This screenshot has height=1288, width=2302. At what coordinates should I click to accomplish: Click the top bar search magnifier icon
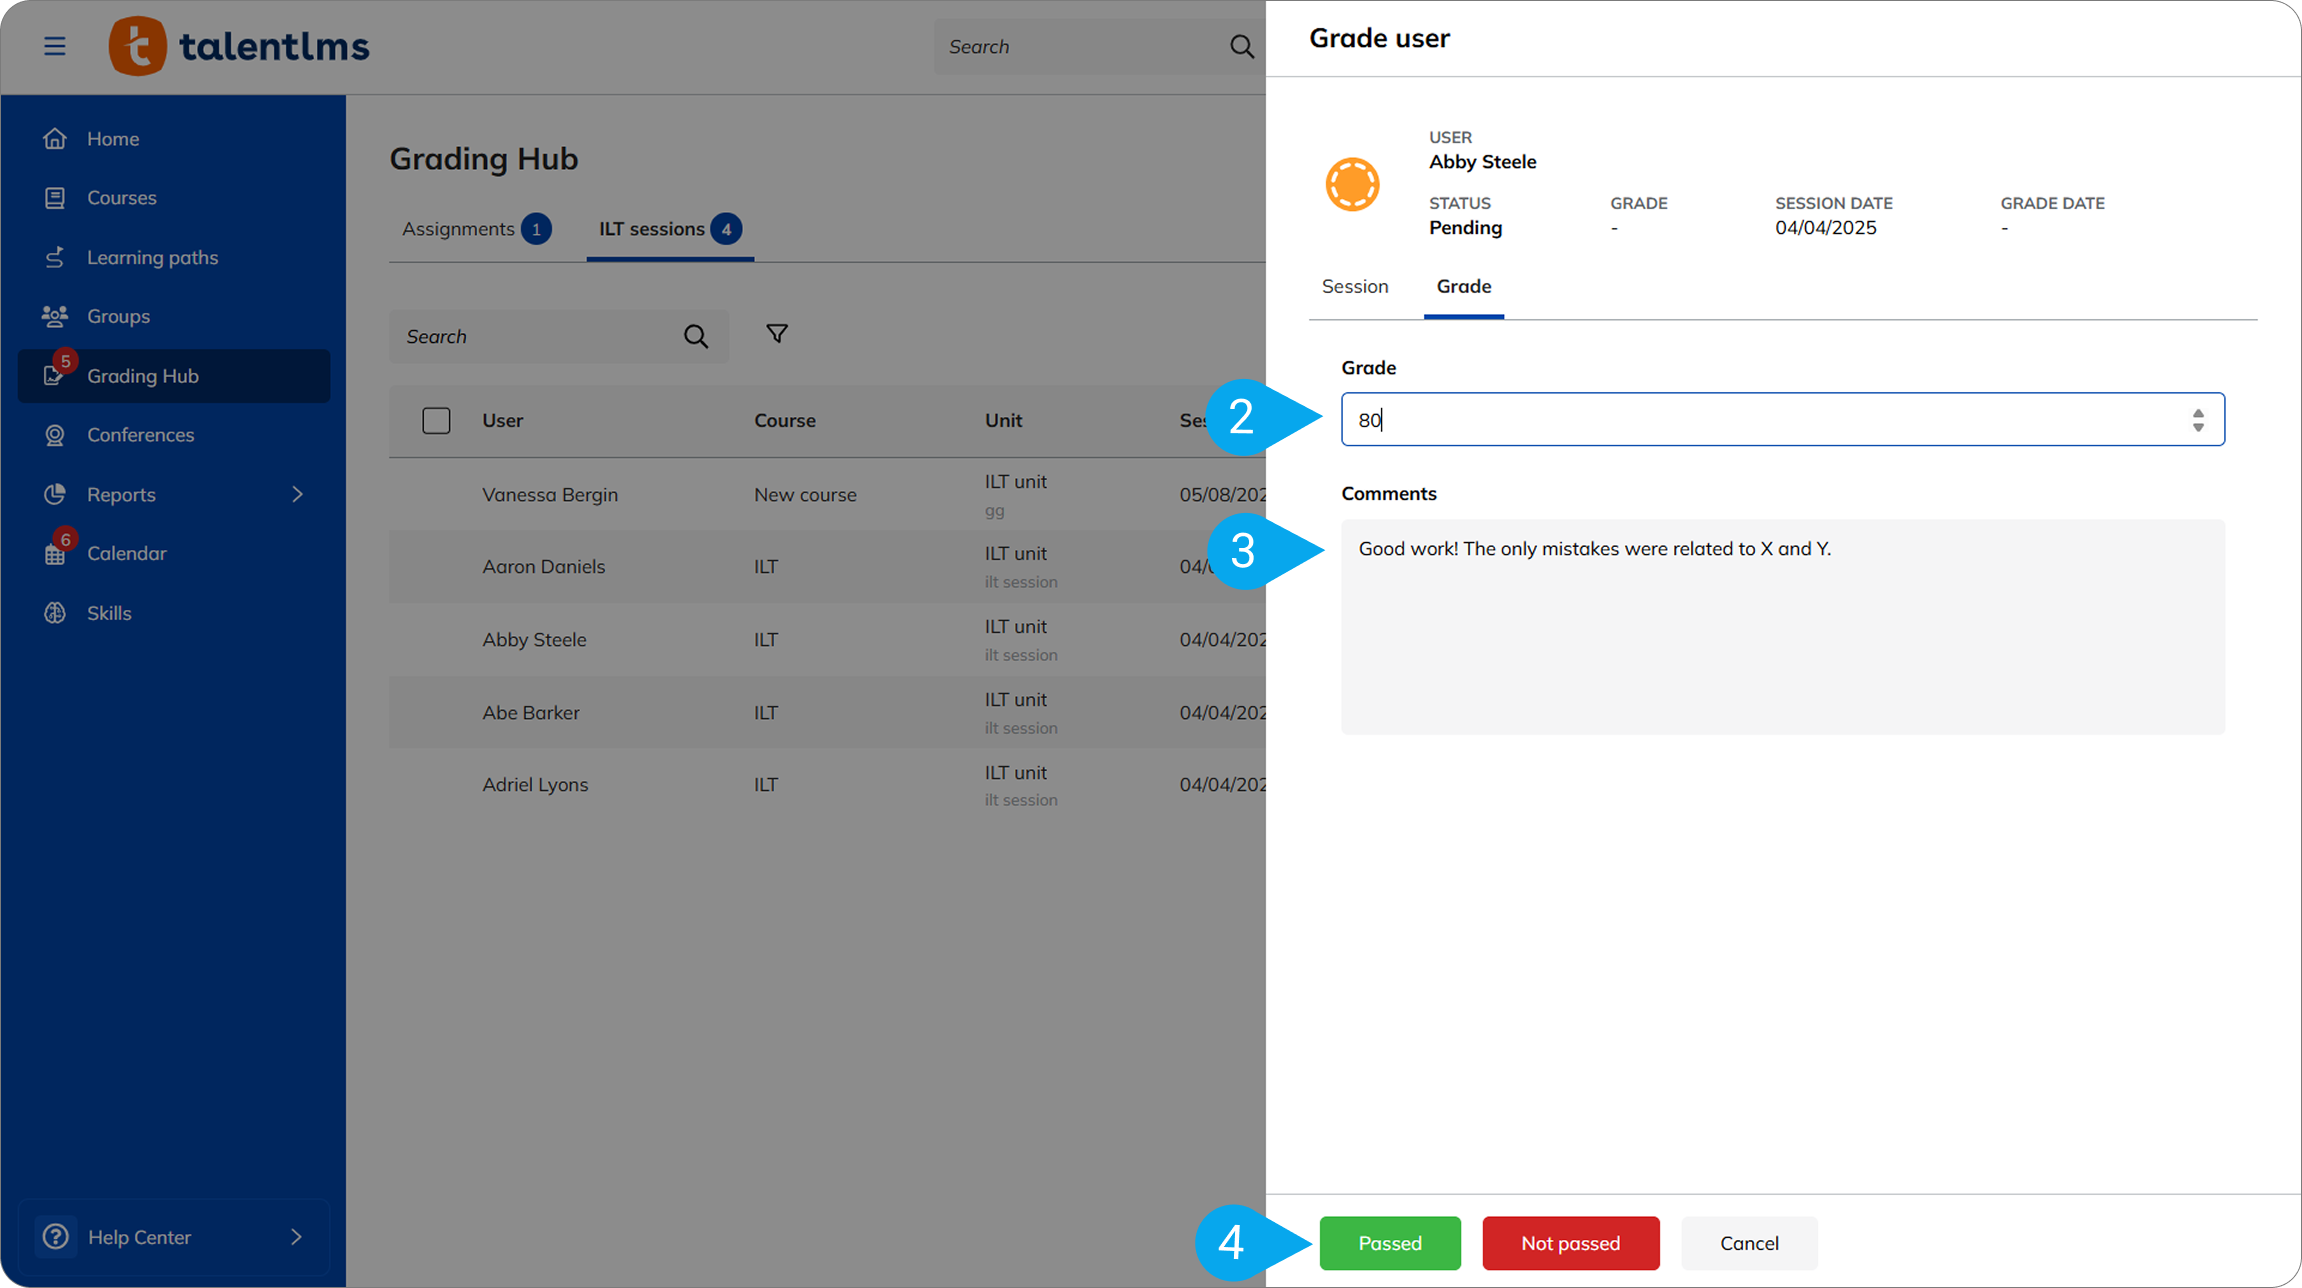(1241, 46)
